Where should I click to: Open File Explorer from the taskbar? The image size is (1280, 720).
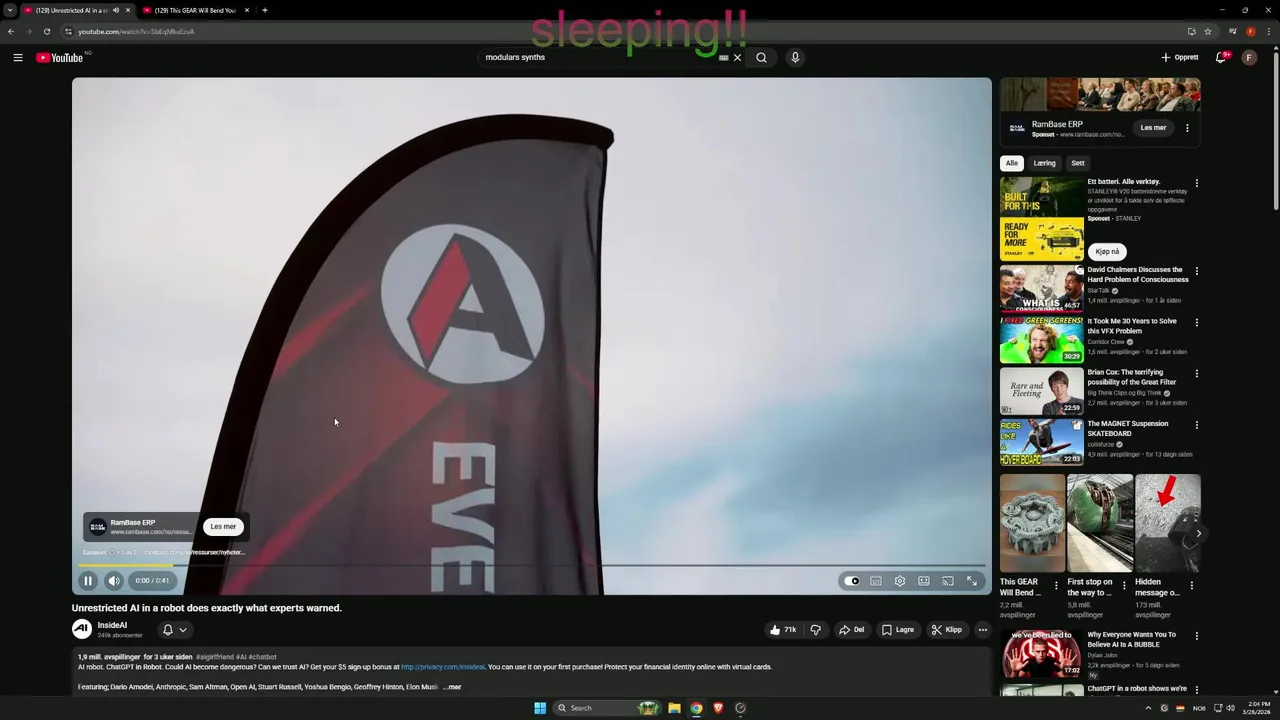pyautogui.click(x=674, y=708)
